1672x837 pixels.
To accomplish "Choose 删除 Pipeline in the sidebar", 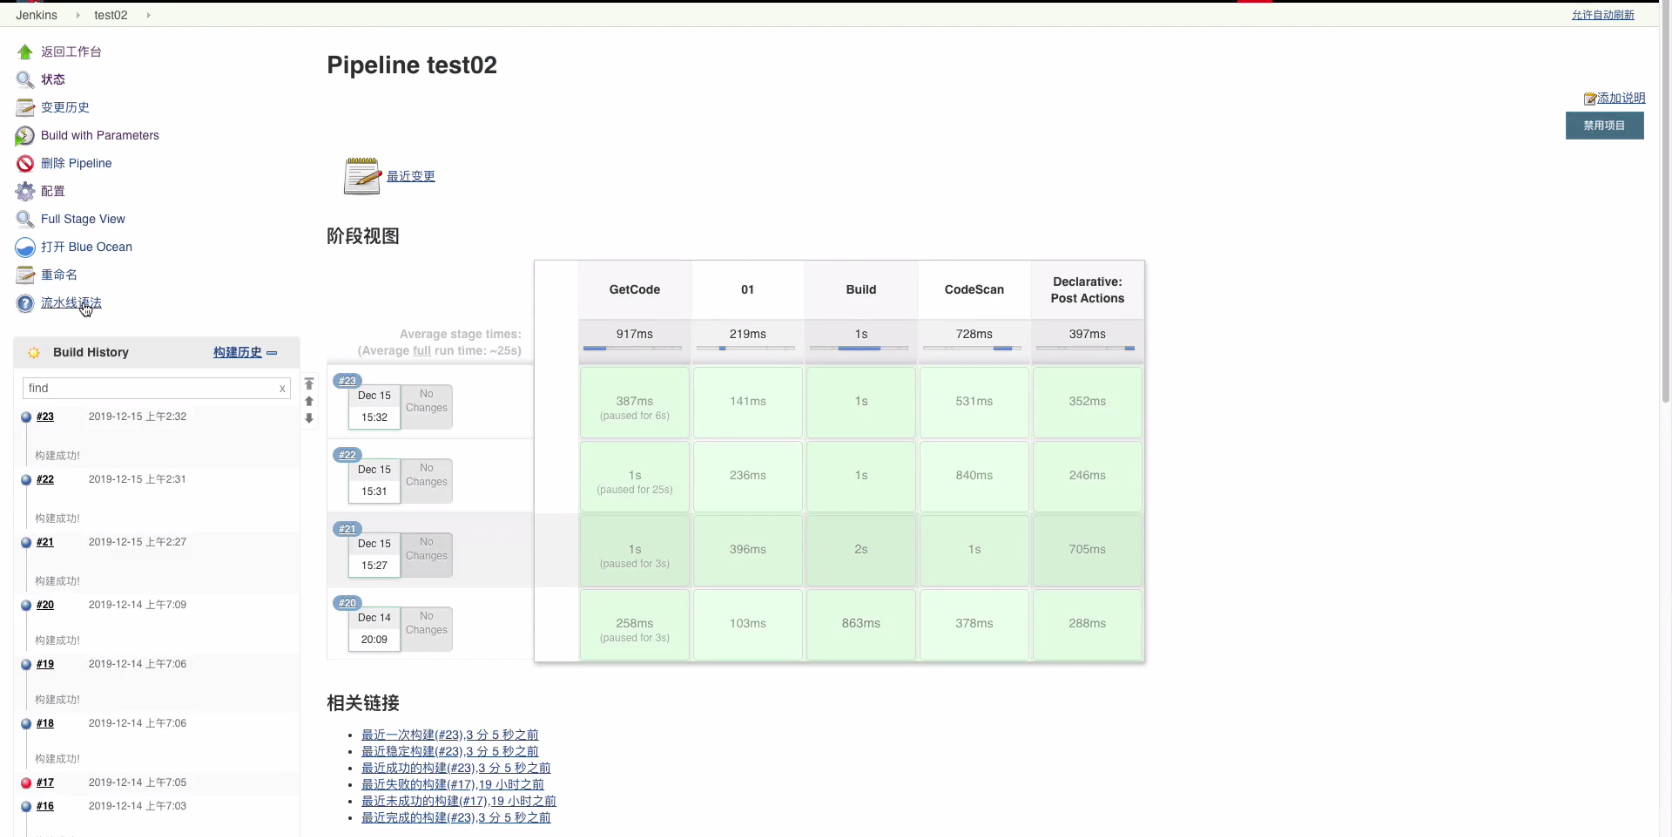I will [76, 164].
